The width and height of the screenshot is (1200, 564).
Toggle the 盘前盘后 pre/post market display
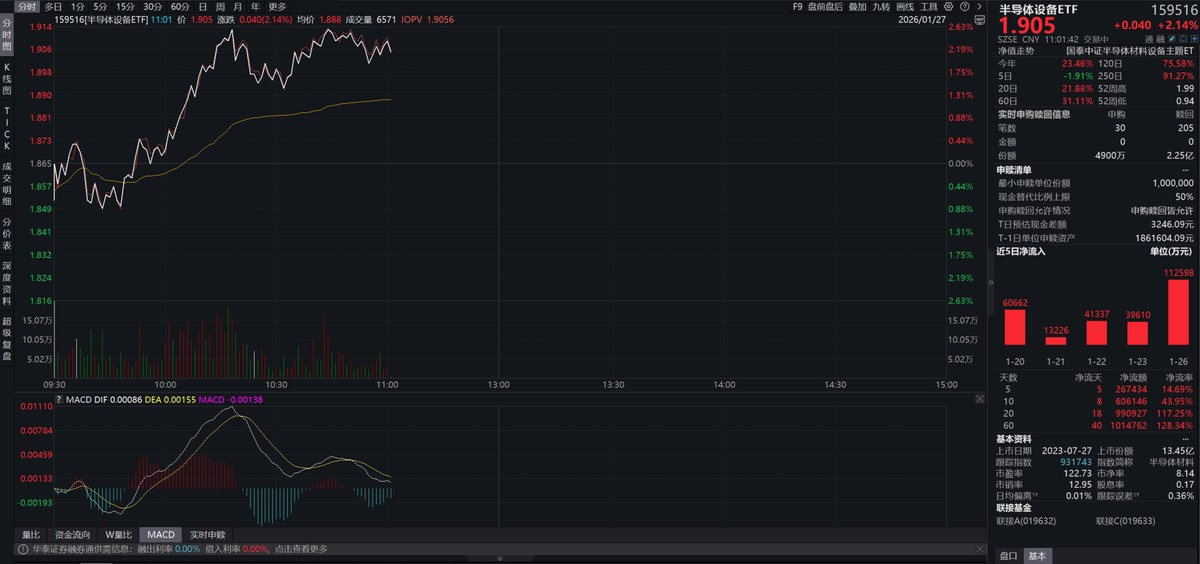(826, 6)
